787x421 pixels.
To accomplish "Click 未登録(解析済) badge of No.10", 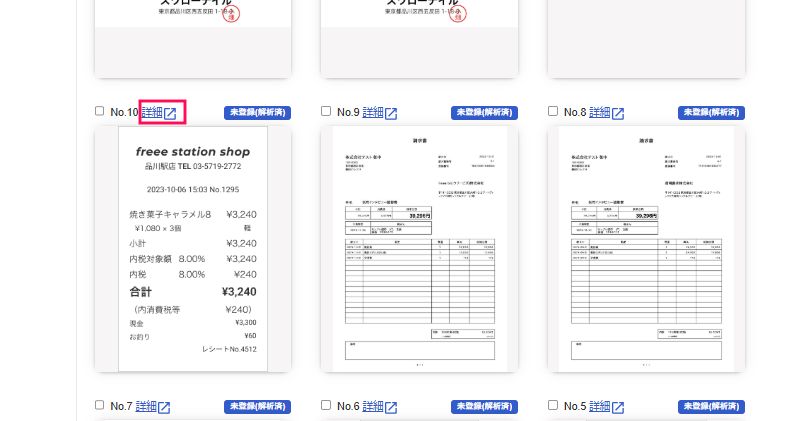I will [257, 112].
